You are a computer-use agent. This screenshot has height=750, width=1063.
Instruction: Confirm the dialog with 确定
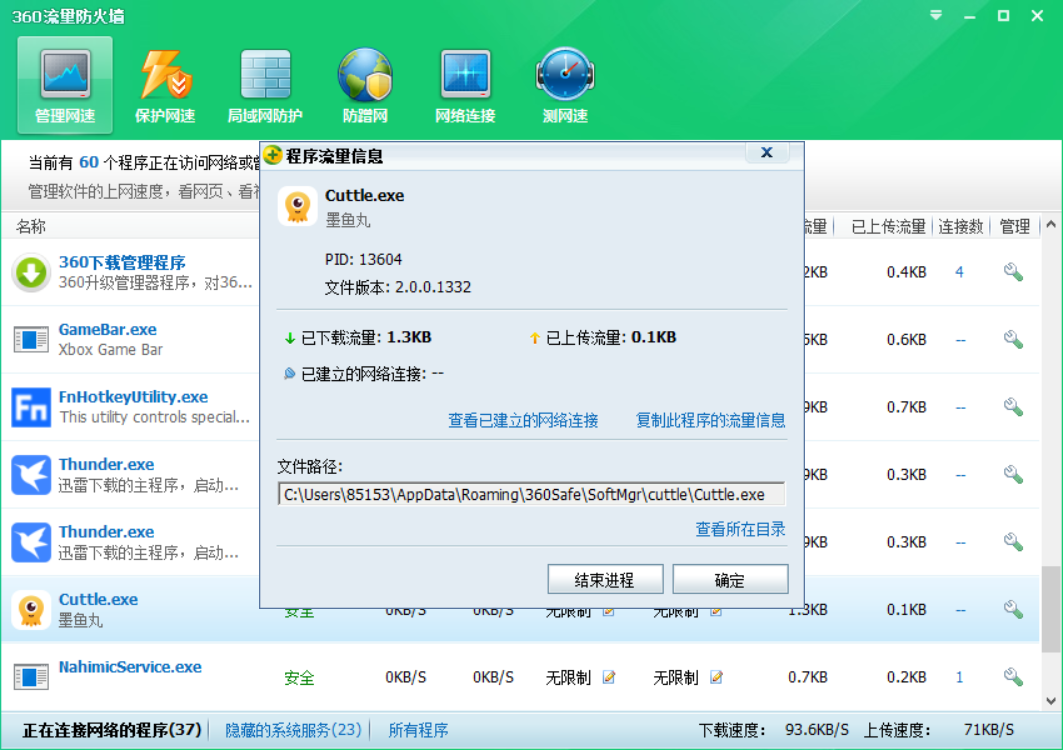point(731,578)
